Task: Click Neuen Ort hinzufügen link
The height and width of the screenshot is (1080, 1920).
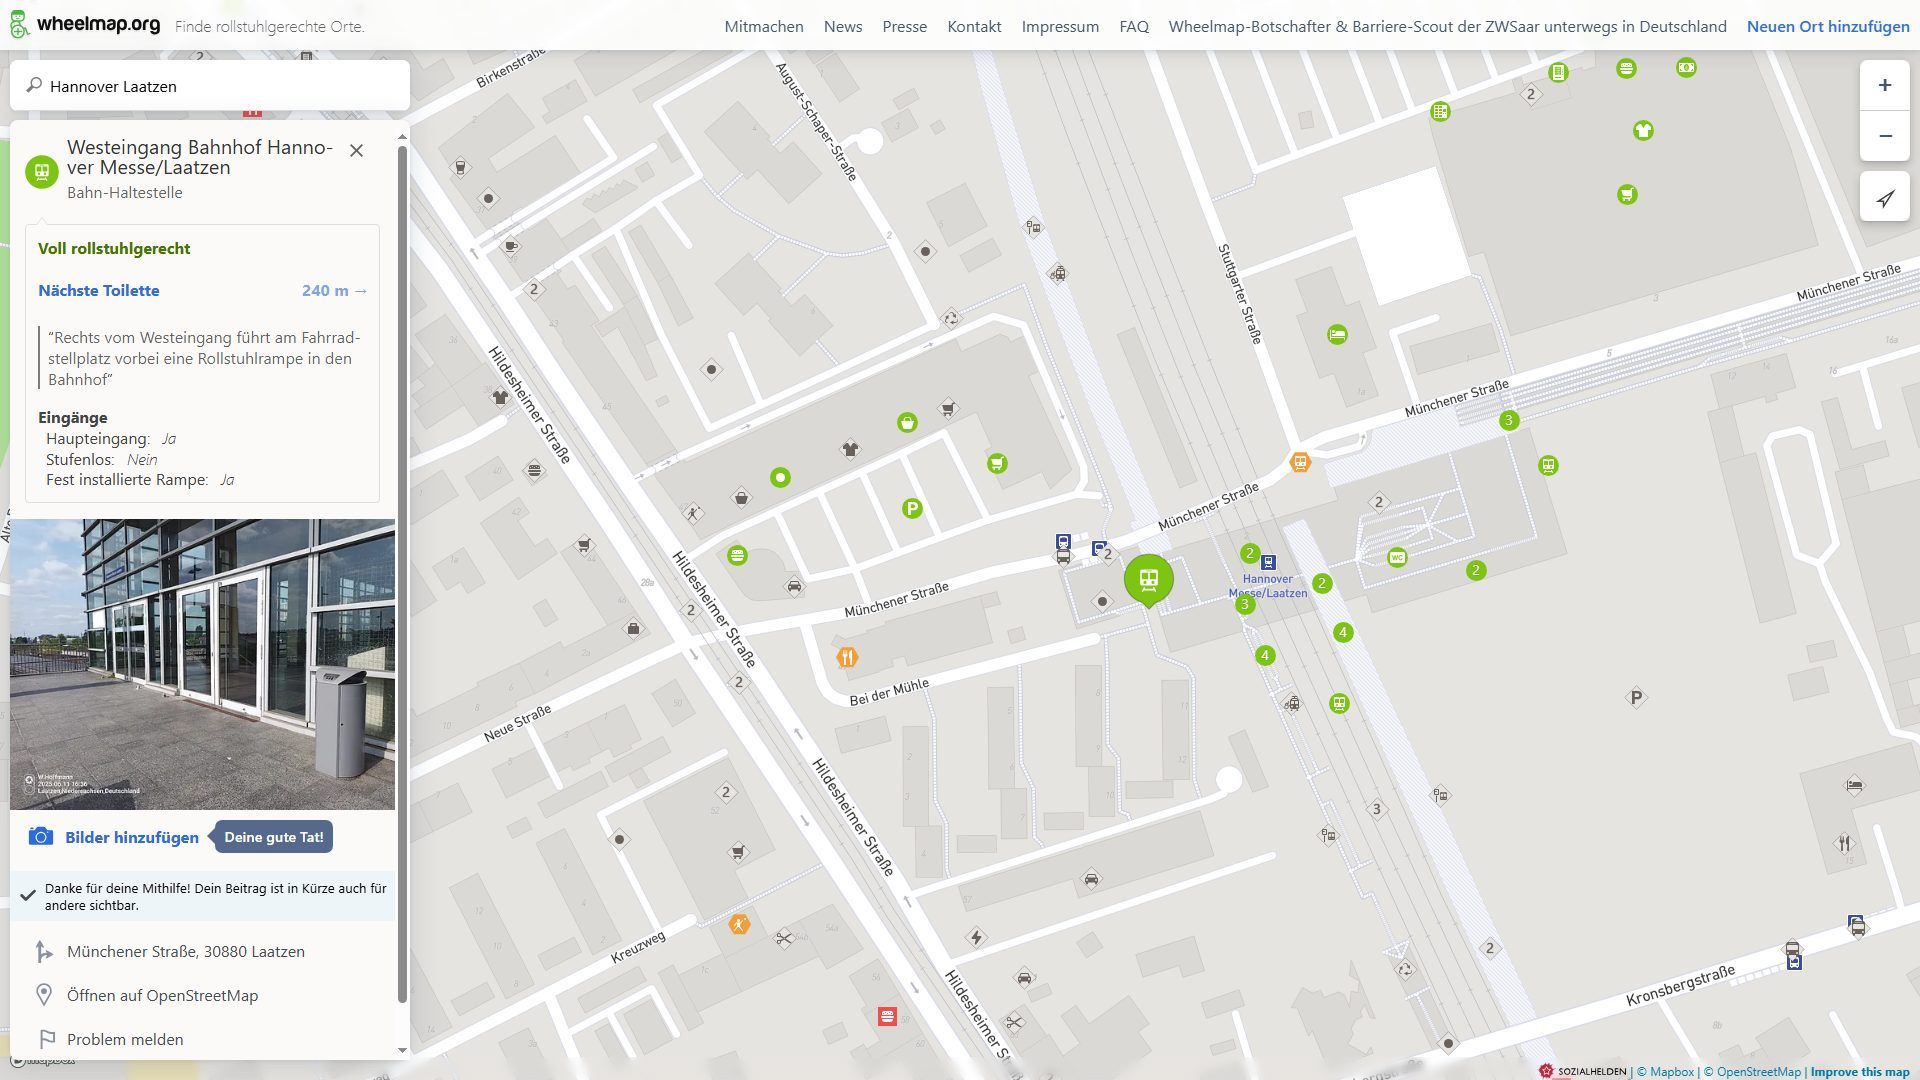Action: pos(1827,27)
